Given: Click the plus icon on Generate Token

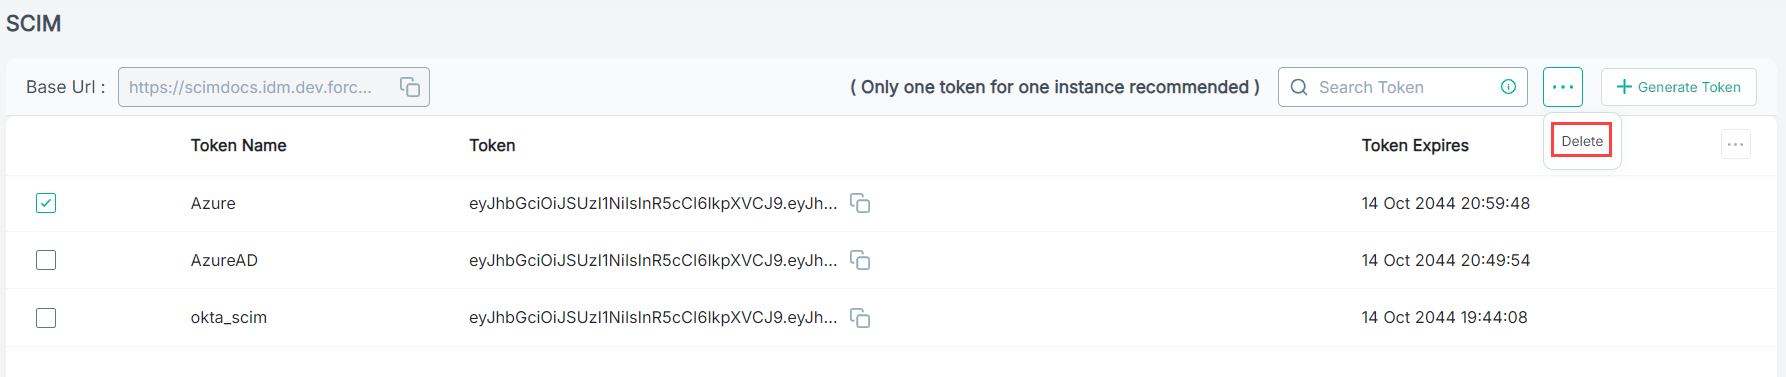Looking at the screenshot, I should 1624,87.
